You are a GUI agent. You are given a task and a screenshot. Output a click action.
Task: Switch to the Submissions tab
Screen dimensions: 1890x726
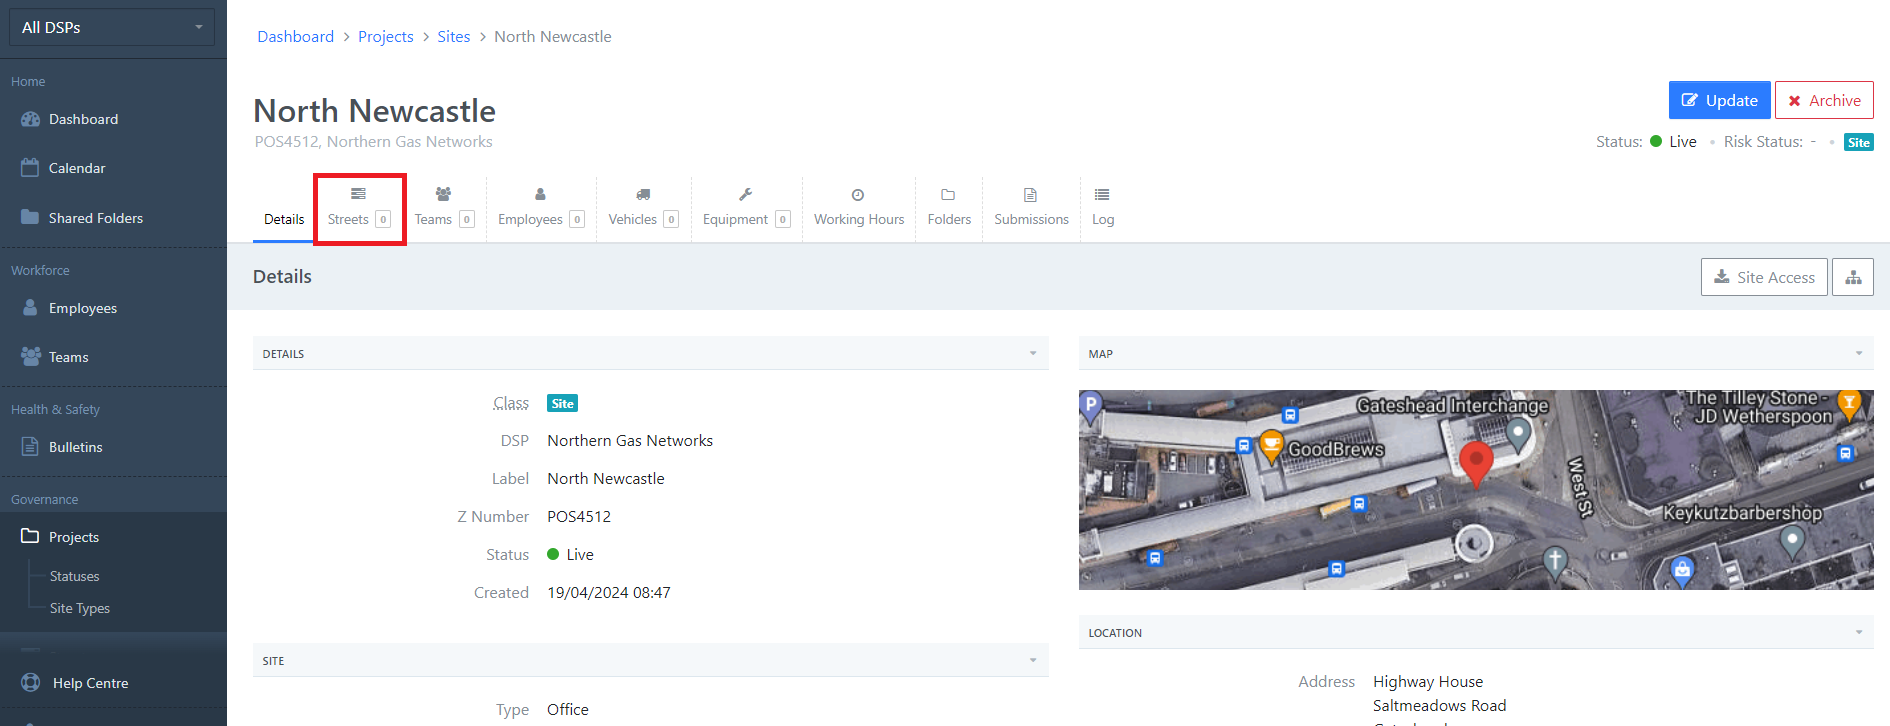click(1031, 209)
